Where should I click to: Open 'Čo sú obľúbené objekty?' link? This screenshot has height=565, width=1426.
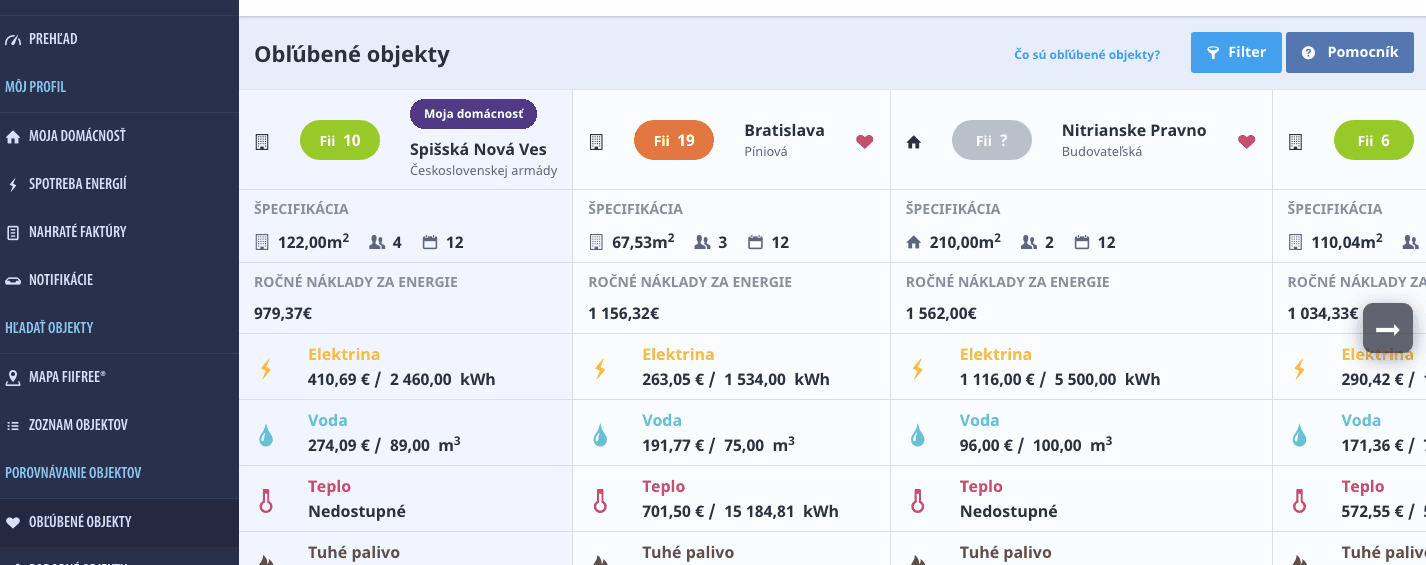coord(1087,55)
